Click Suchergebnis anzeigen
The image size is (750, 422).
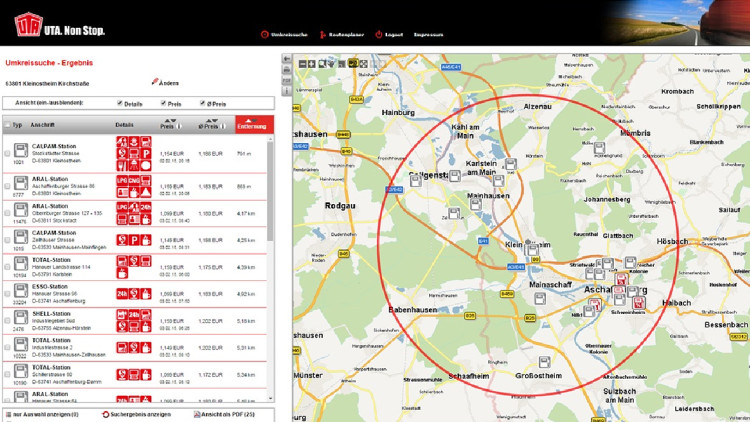pos(136,414)
